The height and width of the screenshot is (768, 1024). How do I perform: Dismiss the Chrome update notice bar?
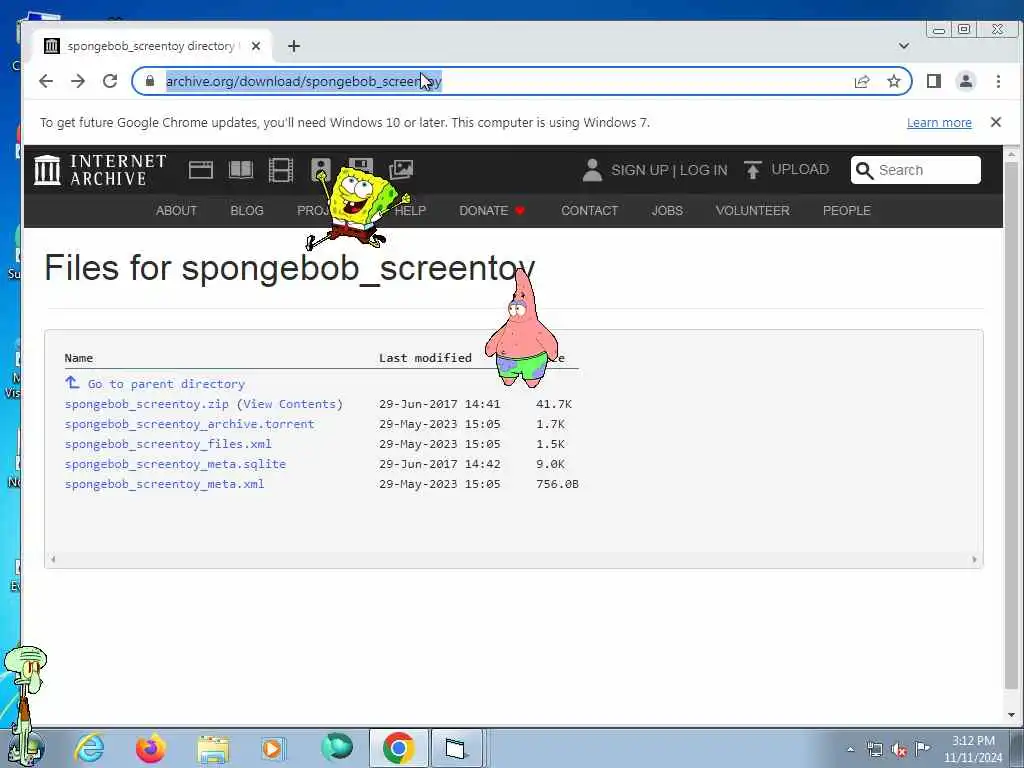tap(996, 122)
